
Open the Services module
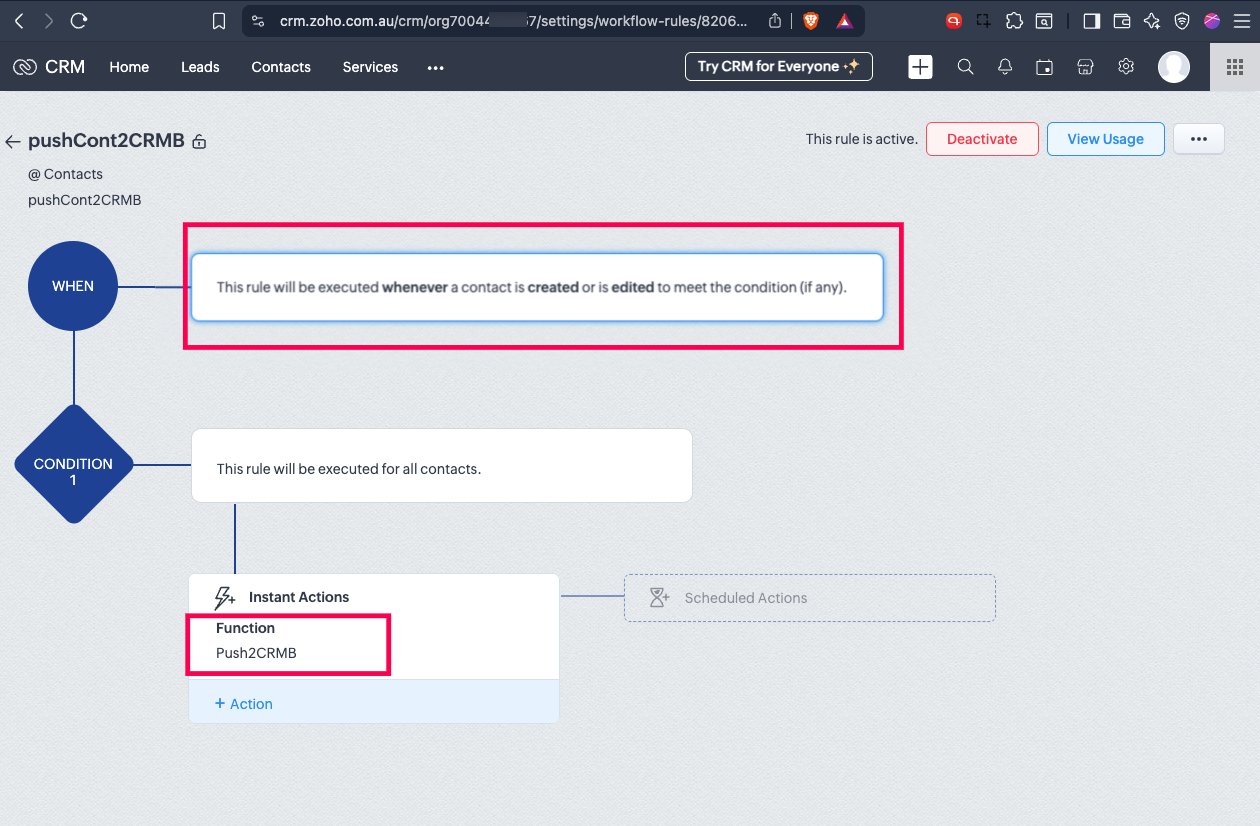(x=370, y=67)
